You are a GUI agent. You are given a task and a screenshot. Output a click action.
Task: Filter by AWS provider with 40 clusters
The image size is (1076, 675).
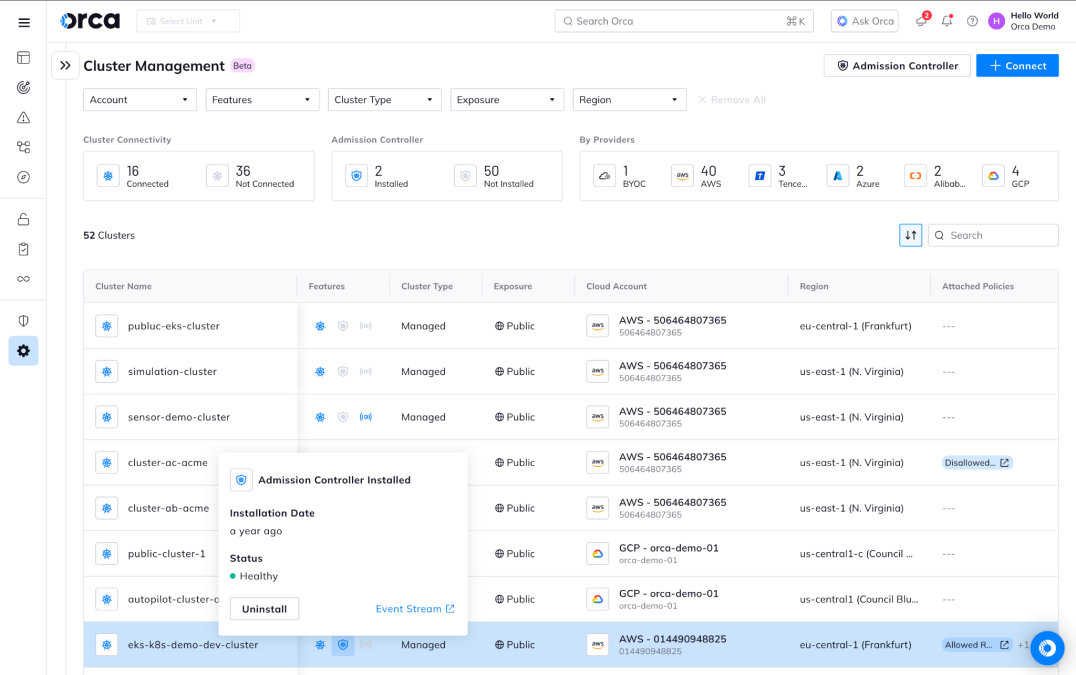coord(697,176)
